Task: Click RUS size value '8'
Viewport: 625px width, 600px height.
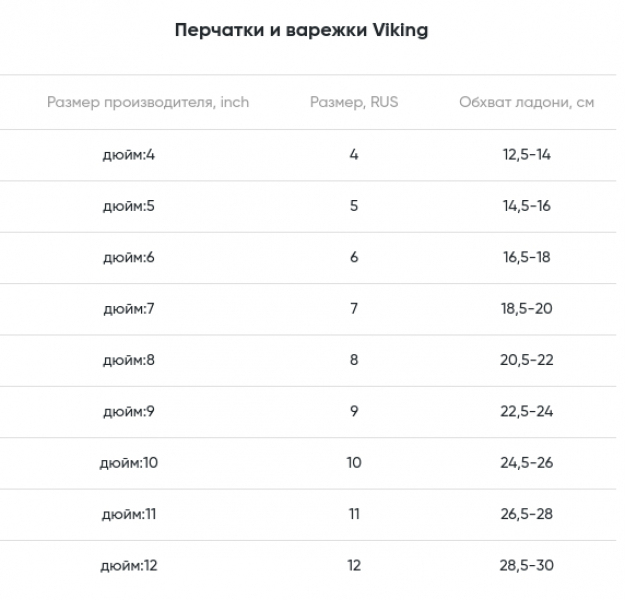Action: point(354,360)
